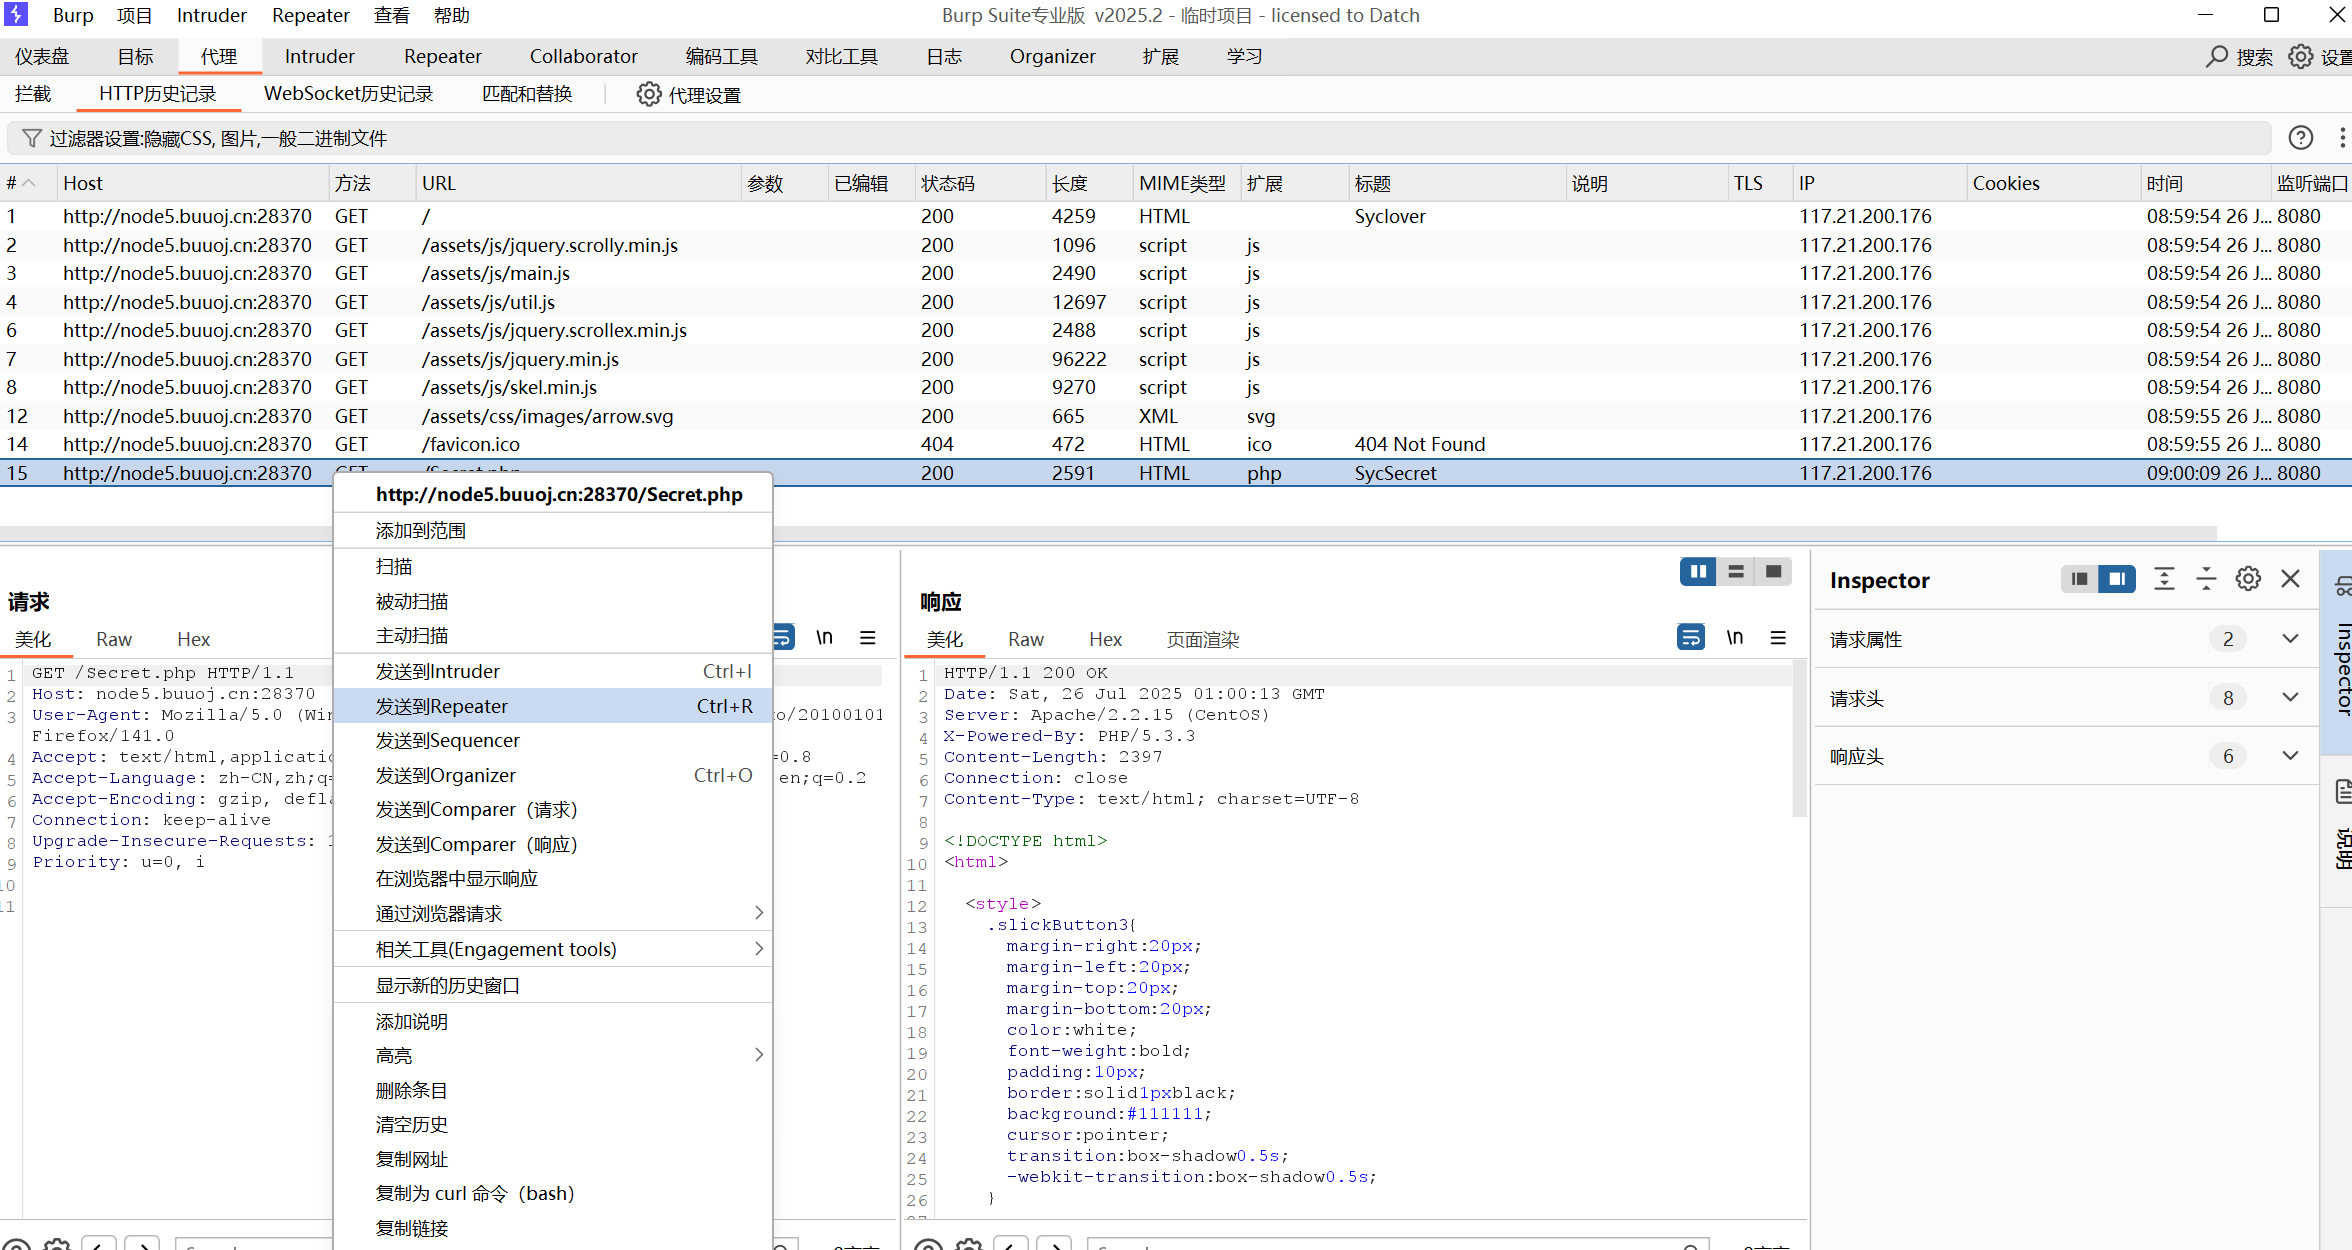Open the 编码工具 main tab
Viewport: 2352px width, 1250px height.
[721, 56]
